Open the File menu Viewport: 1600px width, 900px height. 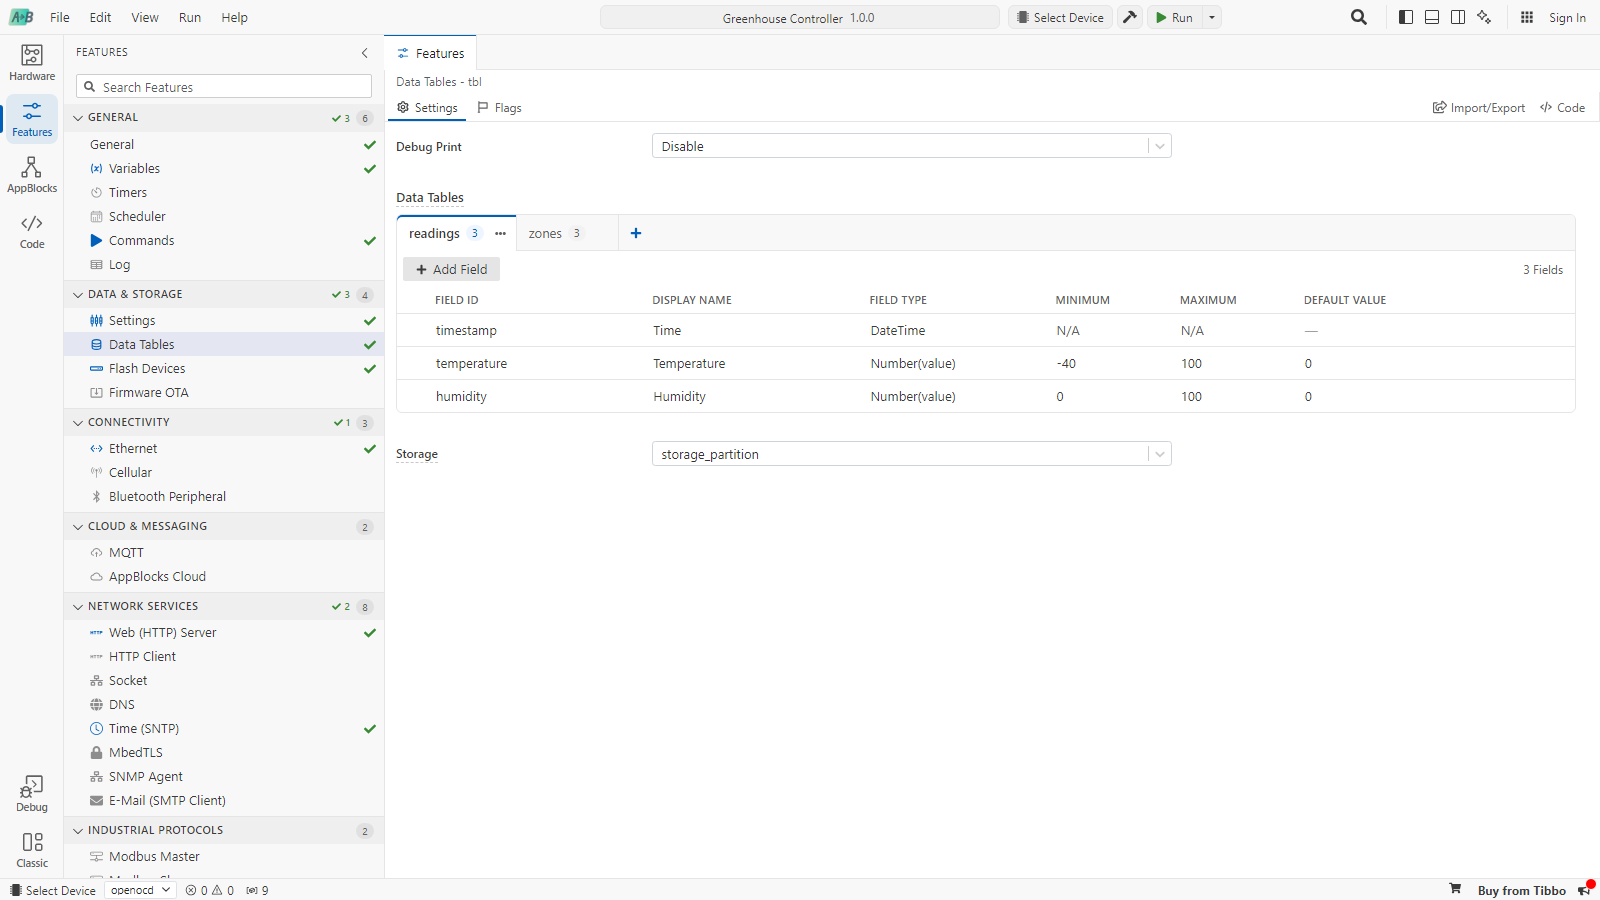[x=60, y=17]
